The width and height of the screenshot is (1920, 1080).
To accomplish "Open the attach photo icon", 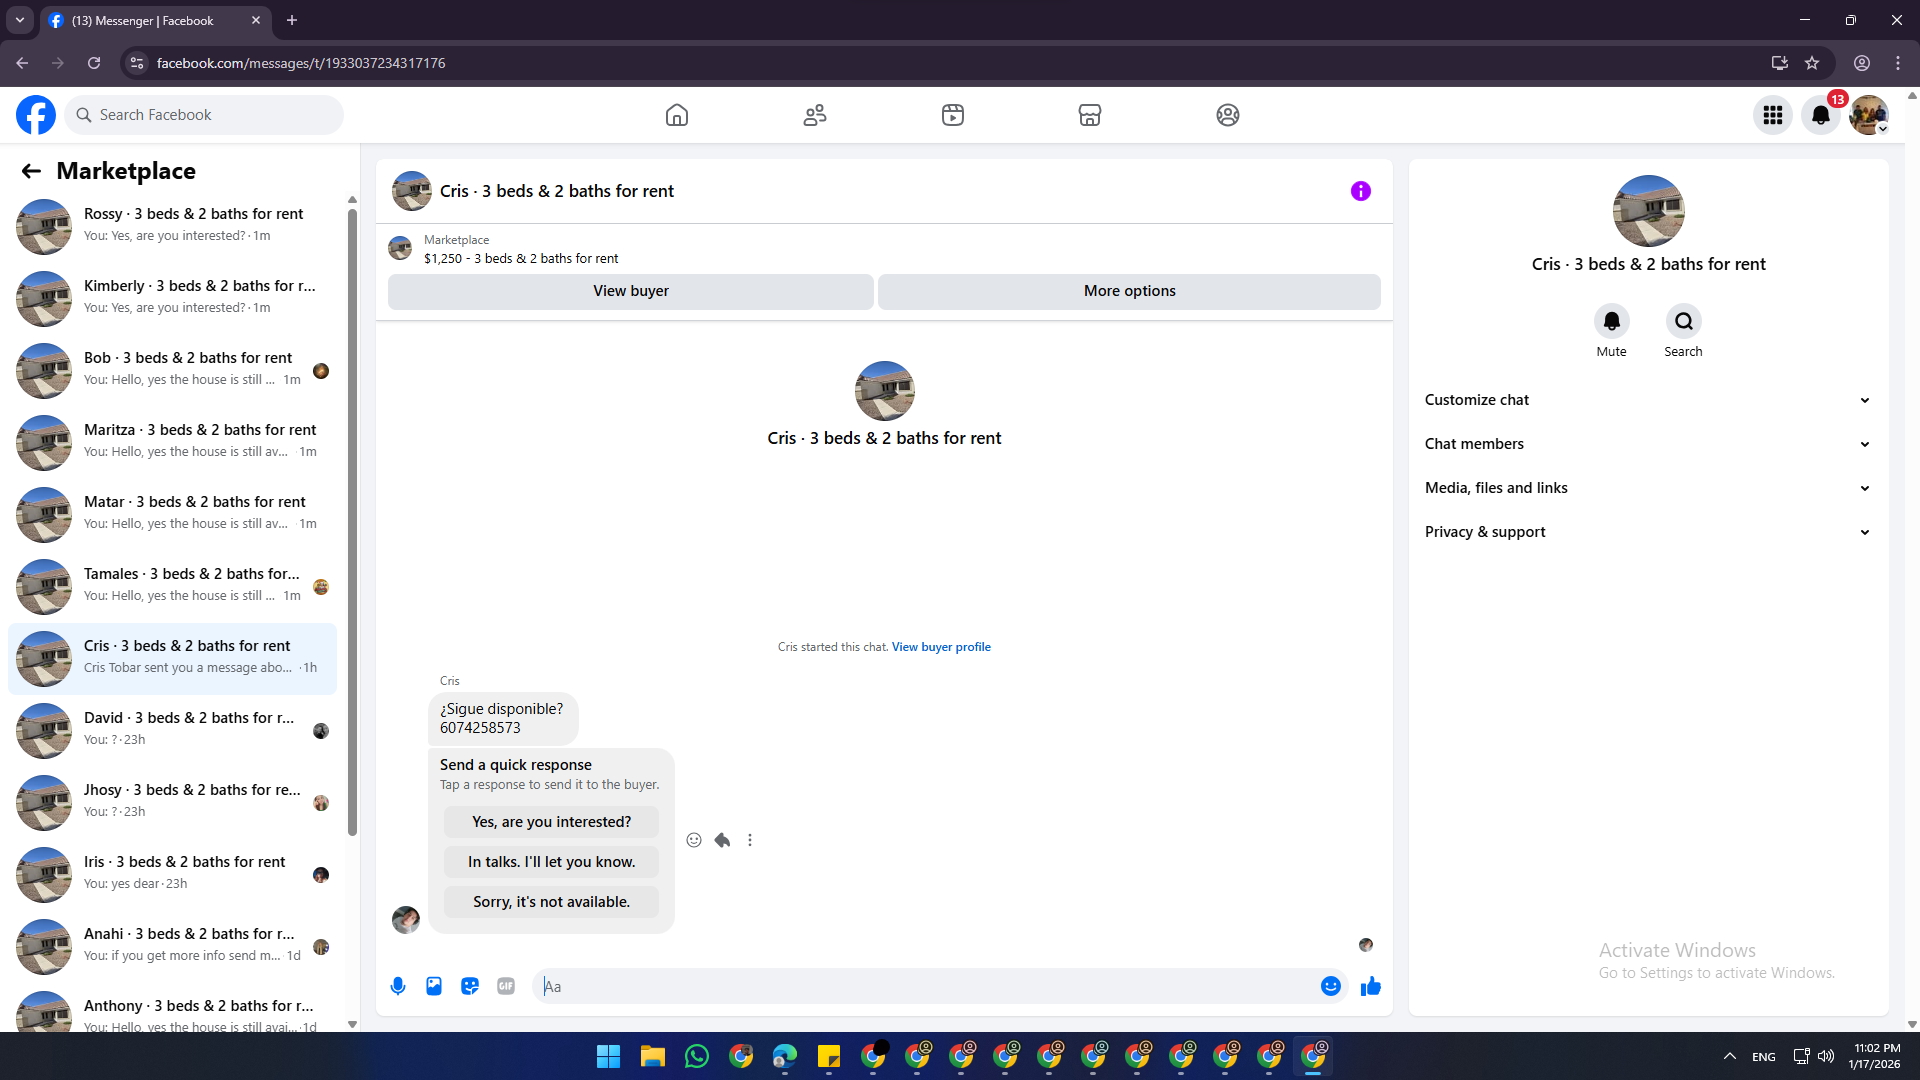I will [x=434, y=986].
